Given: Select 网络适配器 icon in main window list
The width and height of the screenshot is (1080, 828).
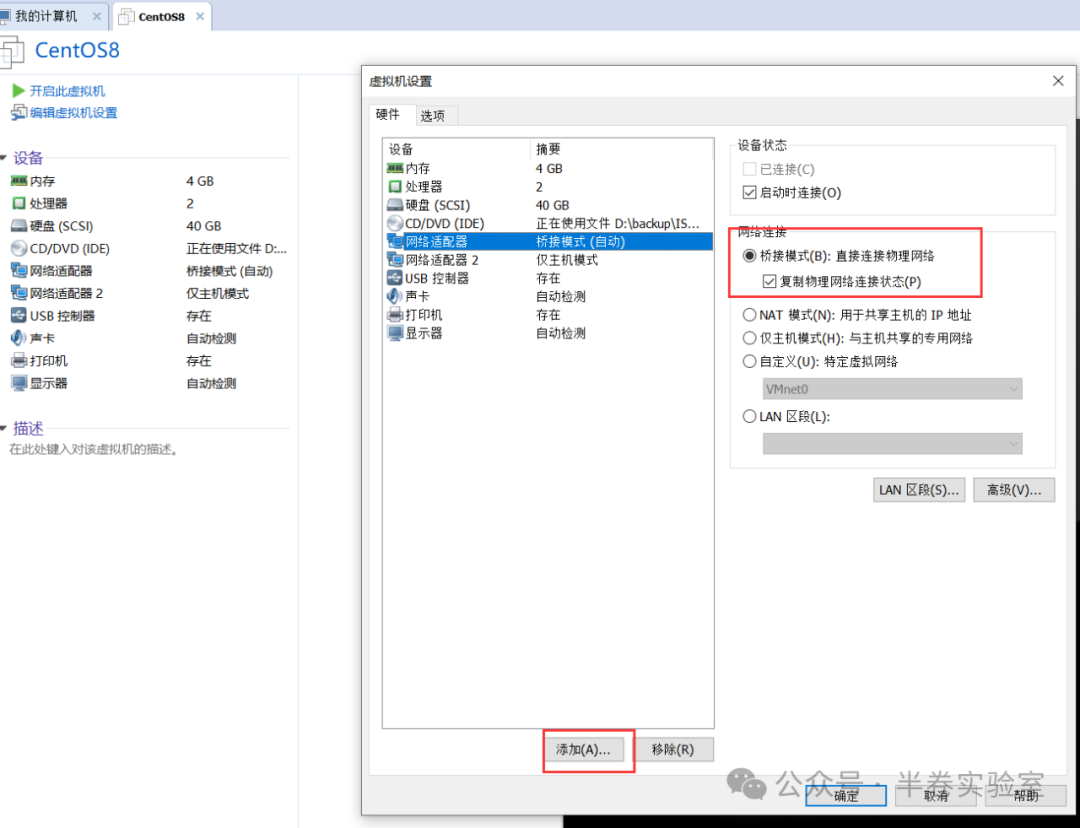Looking at the screenshot, I should pos(19,271).
